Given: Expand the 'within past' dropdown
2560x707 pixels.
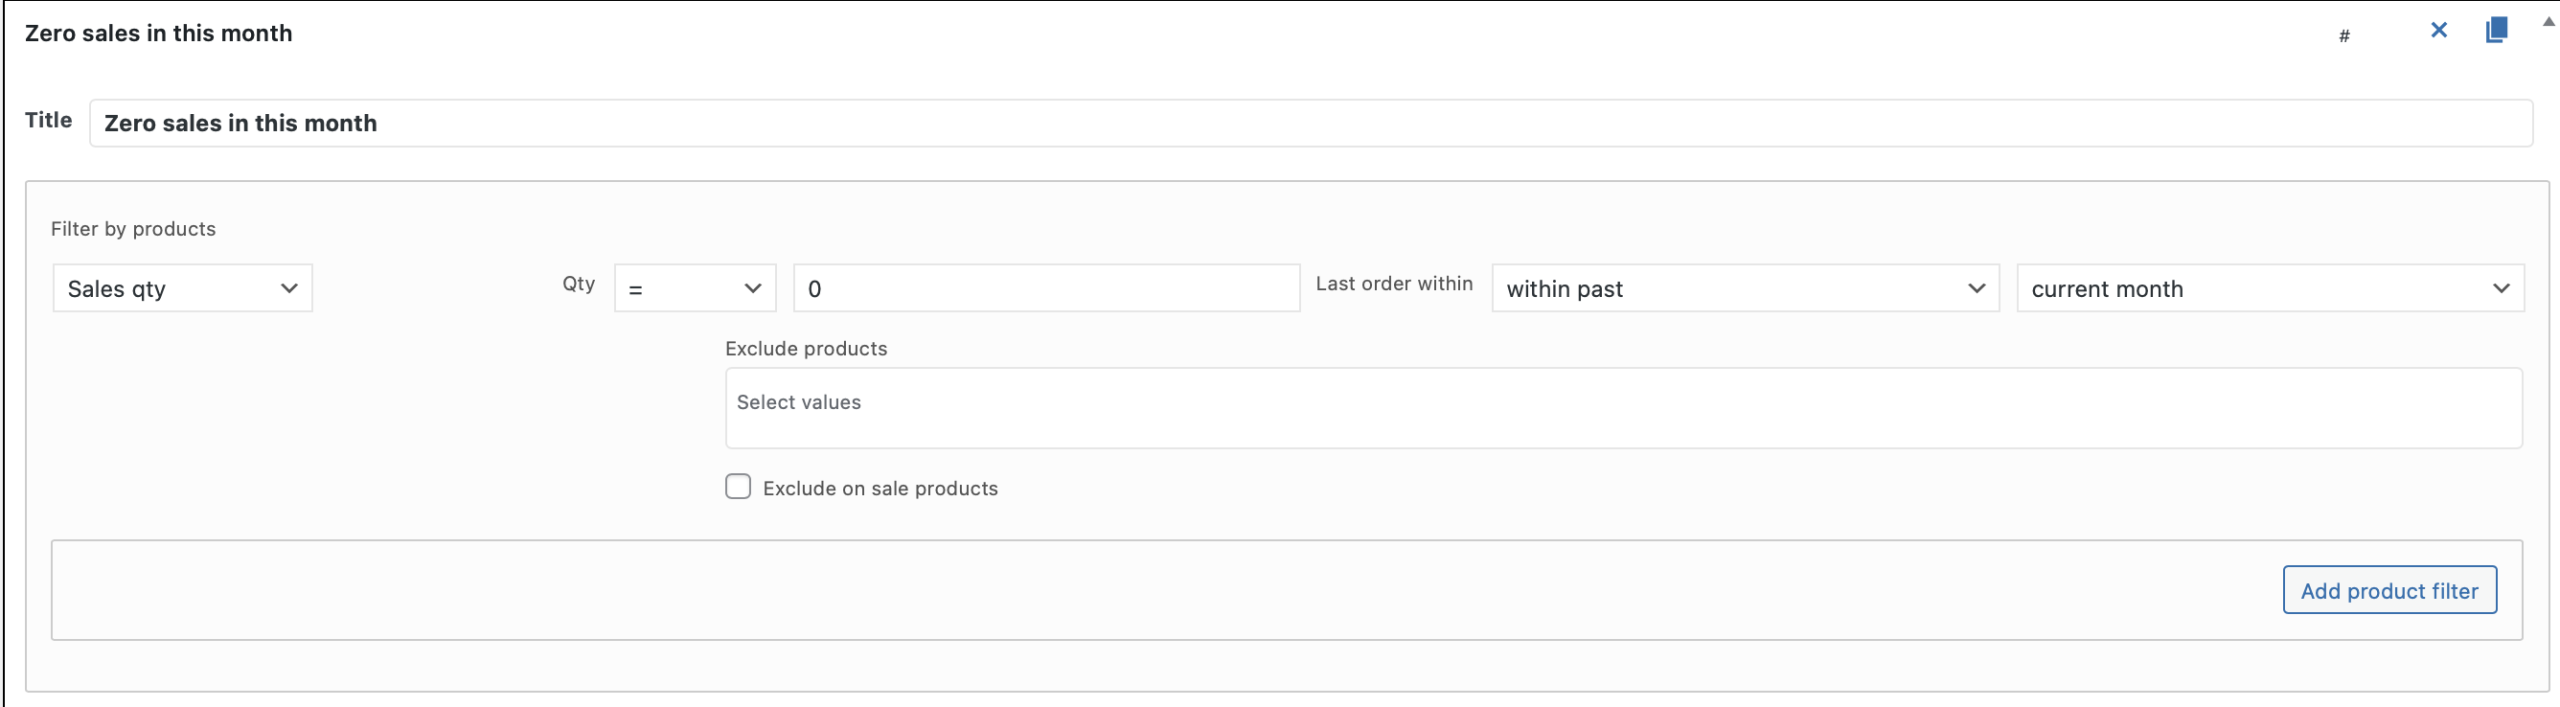Looking at the screenshot, I should coord(1745,289).
